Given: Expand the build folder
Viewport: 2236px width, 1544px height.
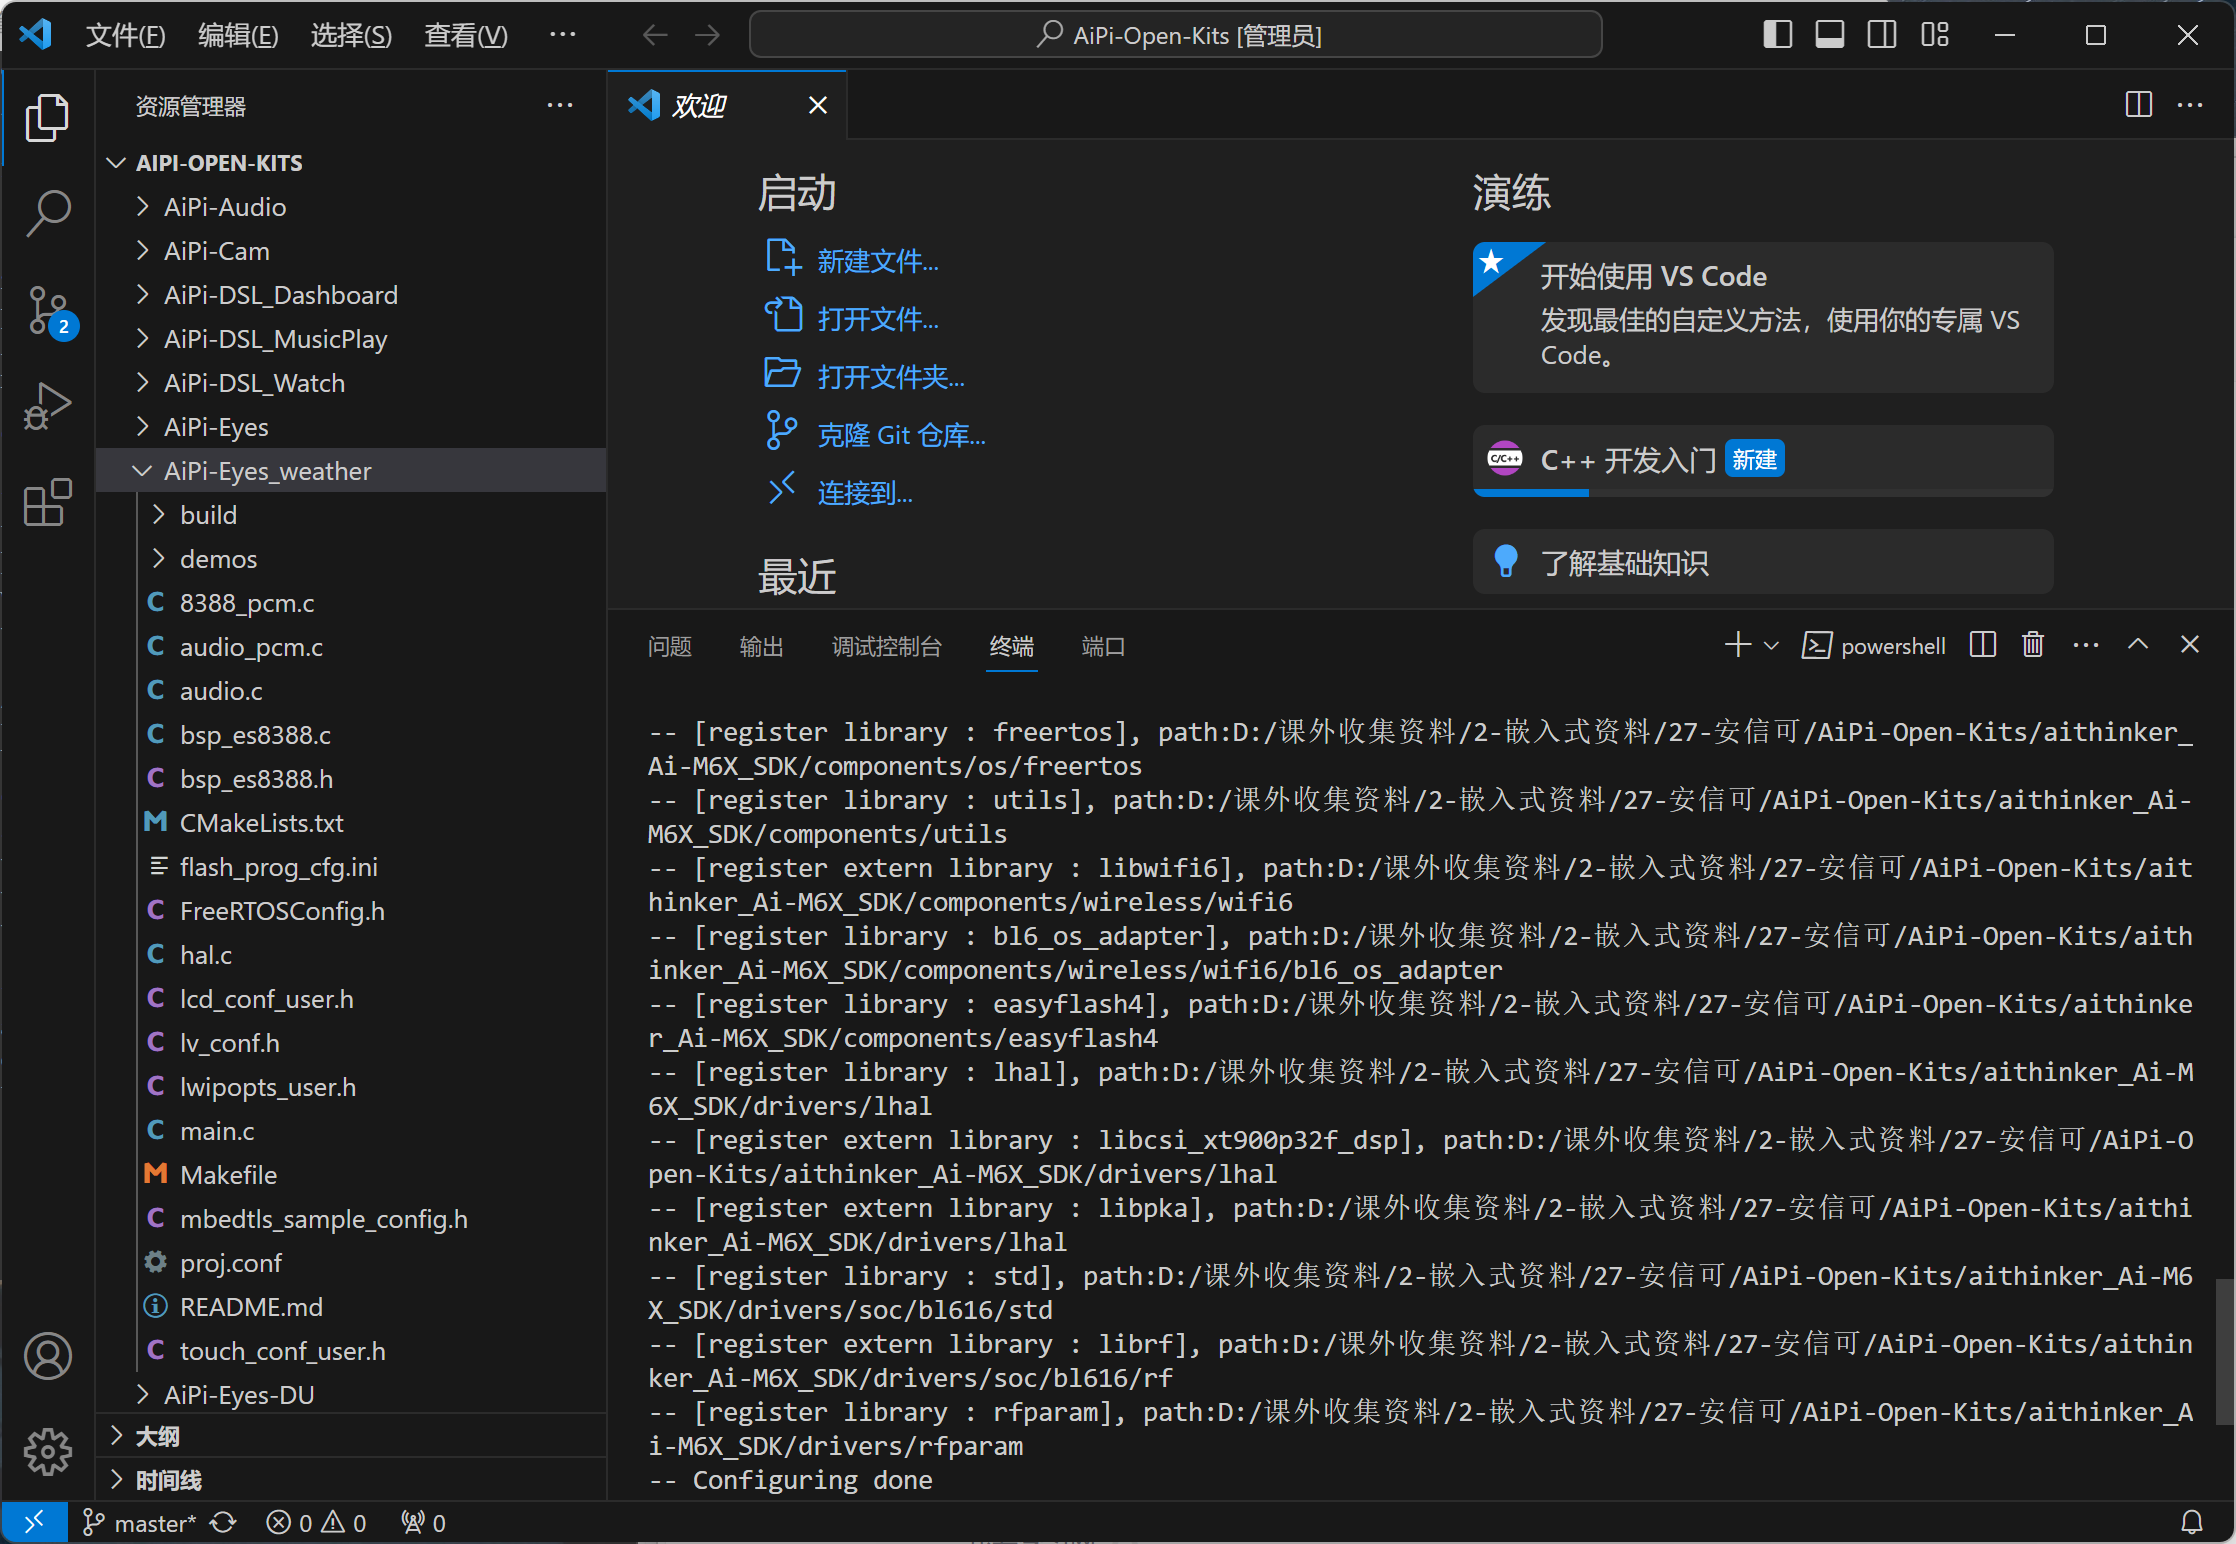Looking at the screenshot, I should point(352,514).
